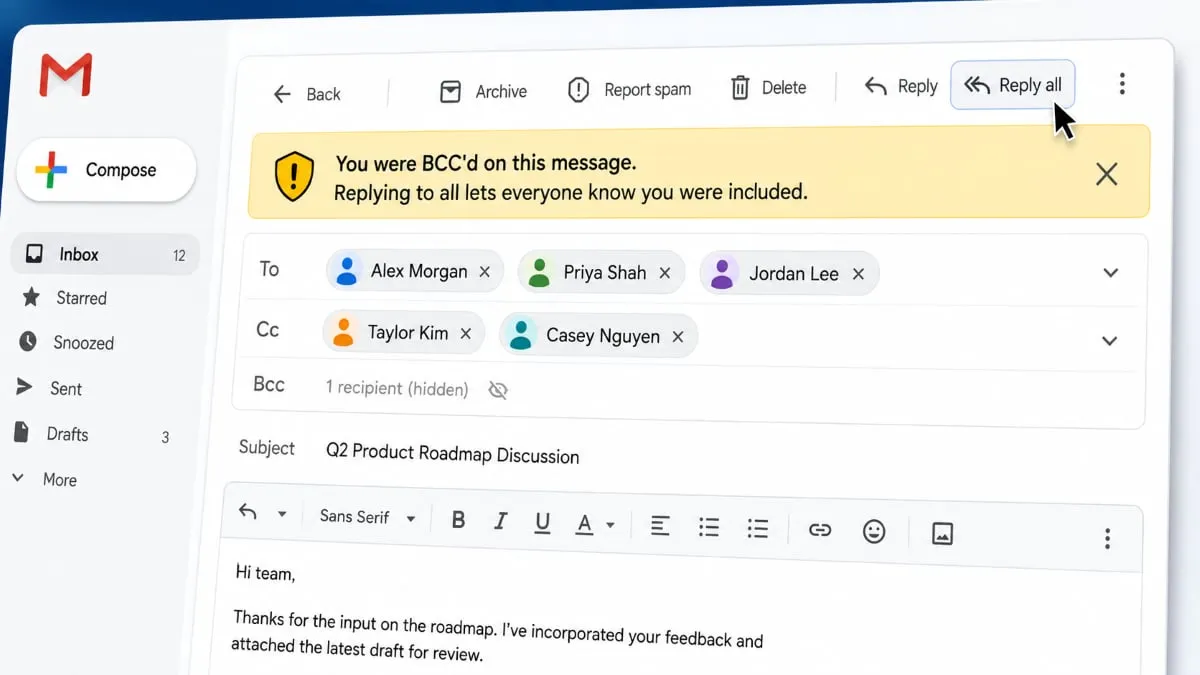The height and width of the screenshot is (675, 1200).
Task: Open the align options
Action: [x=660, y=525]
